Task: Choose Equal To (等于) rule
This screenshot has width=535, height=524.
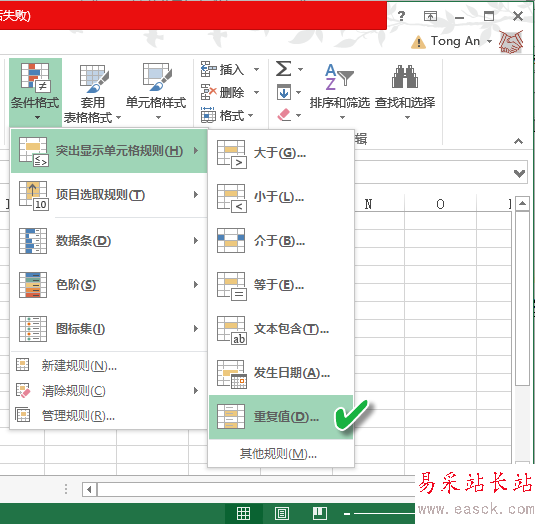Action: tap(281, 285)
